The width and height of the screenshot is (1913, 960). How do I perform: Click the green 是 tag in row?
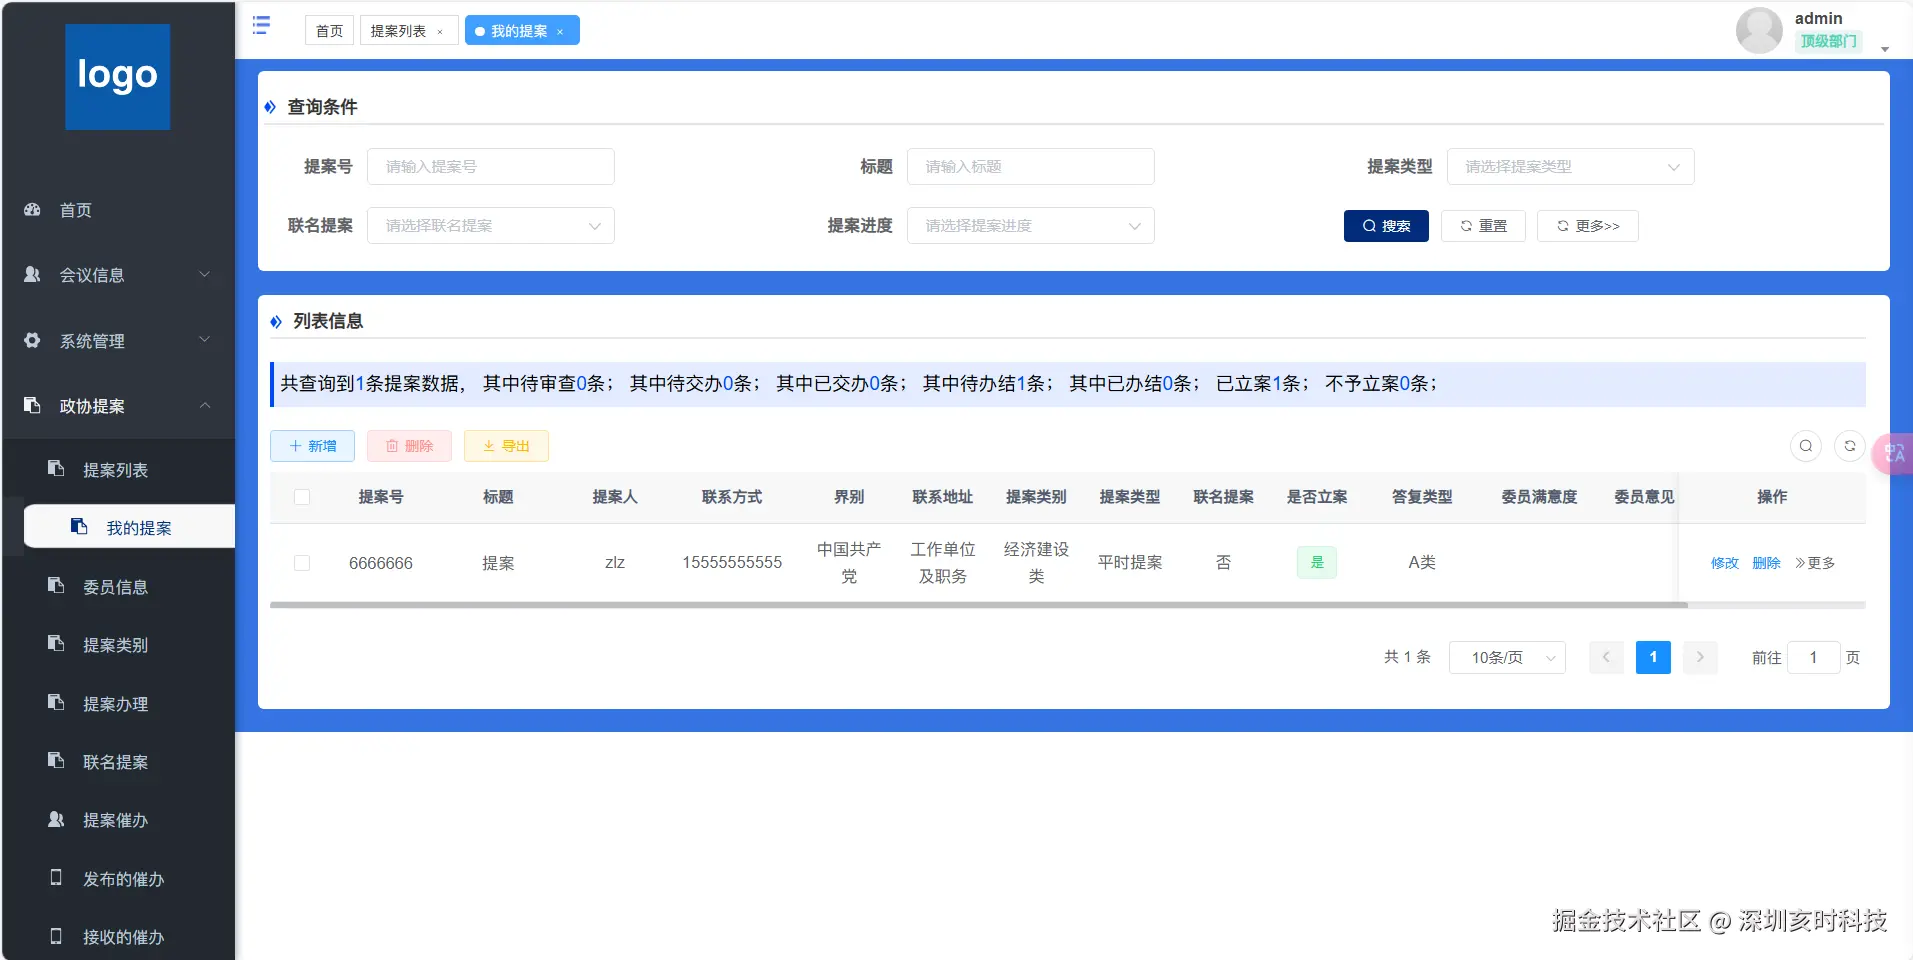[x=1317, y=563]
